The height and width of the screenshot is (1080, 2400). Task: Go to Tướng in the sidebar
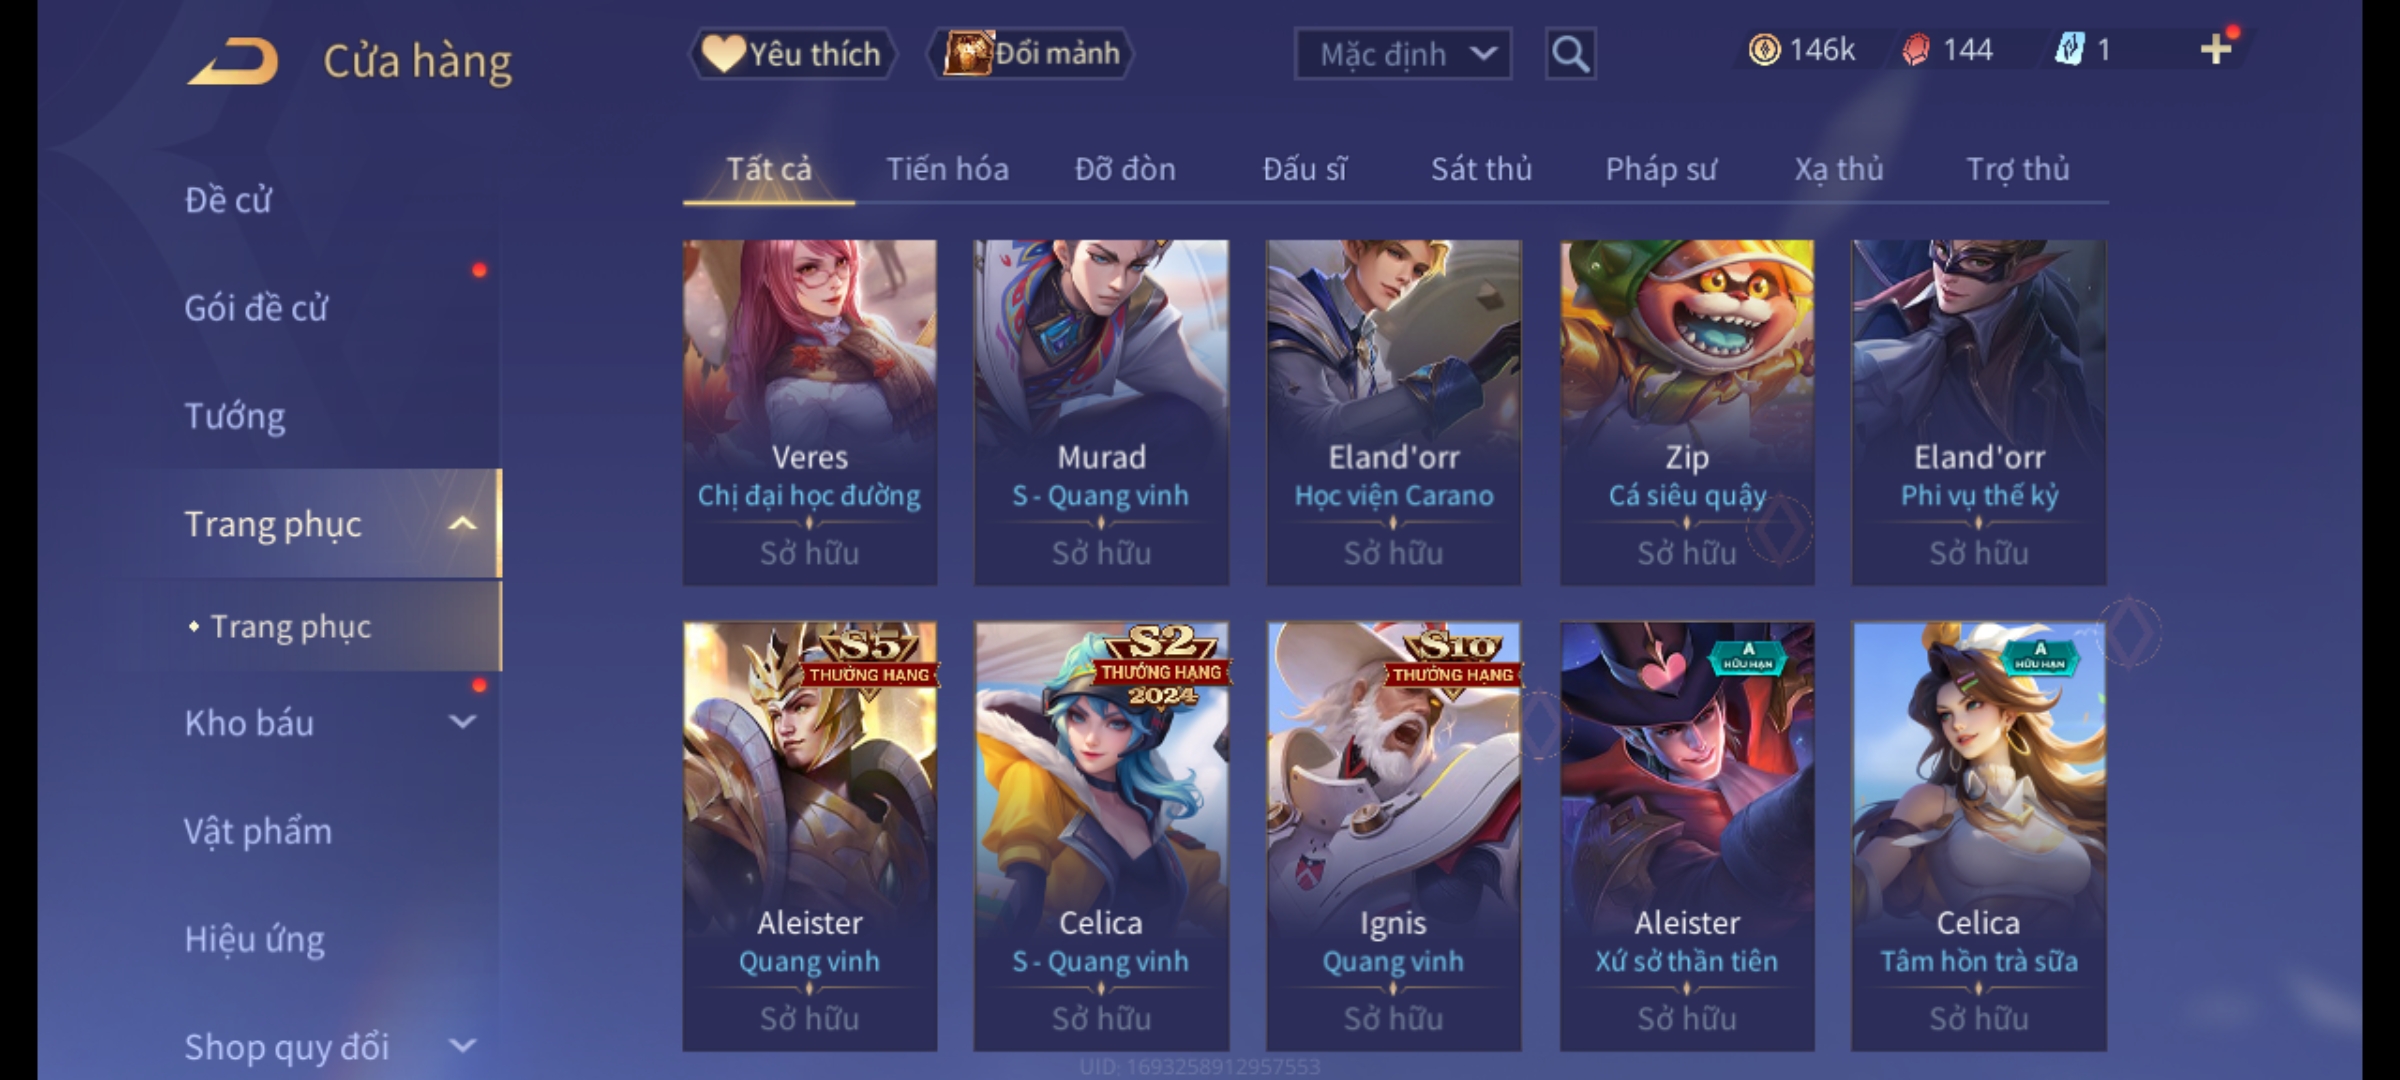coord(235,416)
